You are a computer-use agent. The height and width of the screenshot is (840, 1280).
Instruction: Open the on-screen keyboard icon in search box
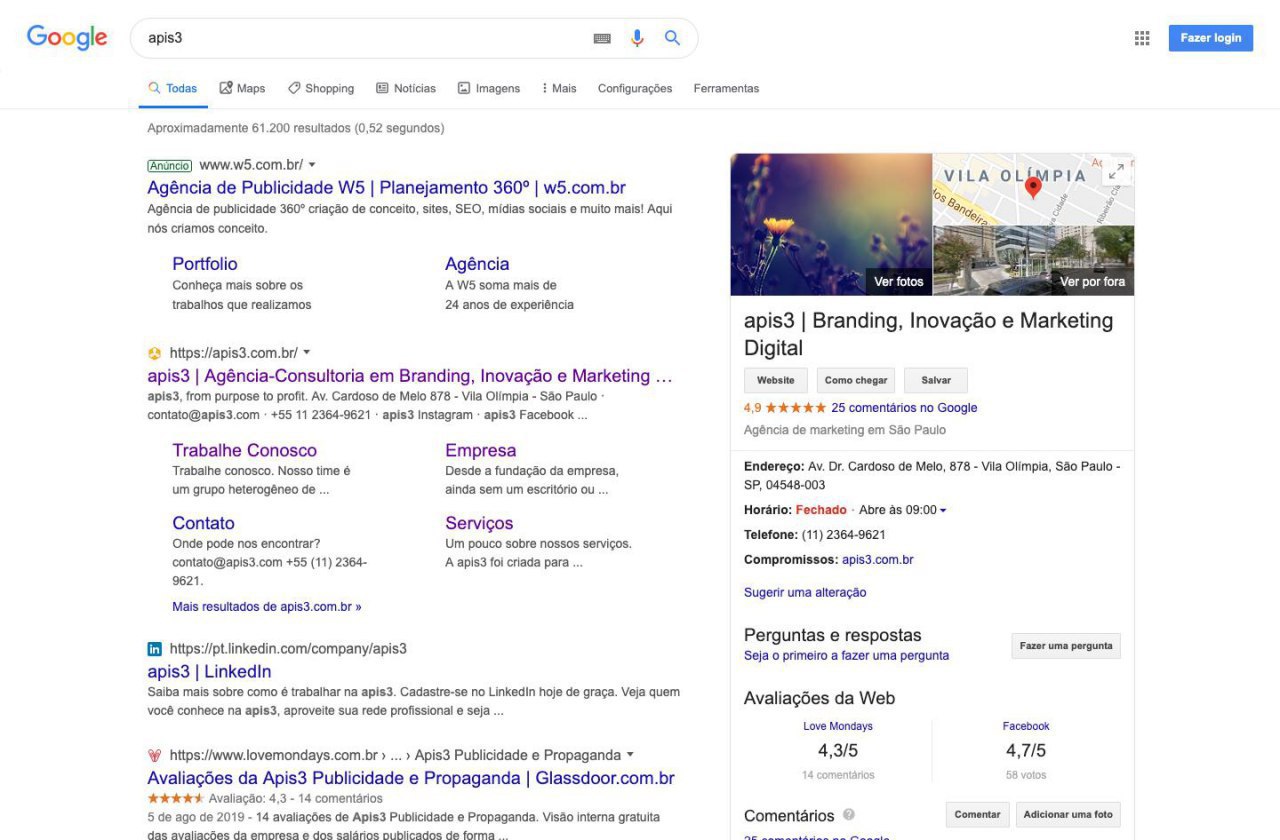(x=602, y=38)
